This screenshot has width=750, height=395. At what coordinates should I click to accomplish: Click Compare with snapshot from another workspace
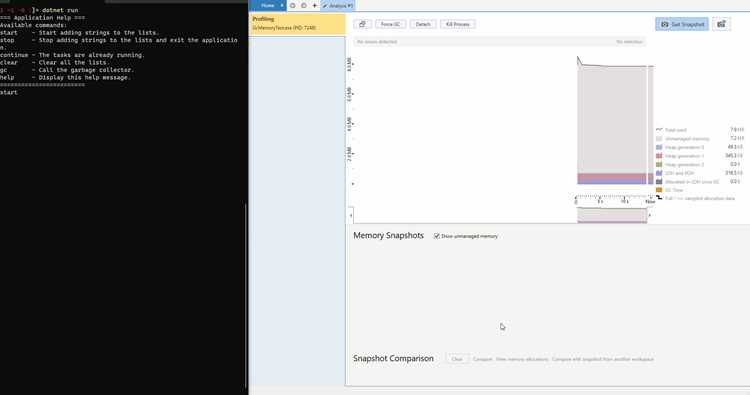pyautogui.click(x=603, y=359)
